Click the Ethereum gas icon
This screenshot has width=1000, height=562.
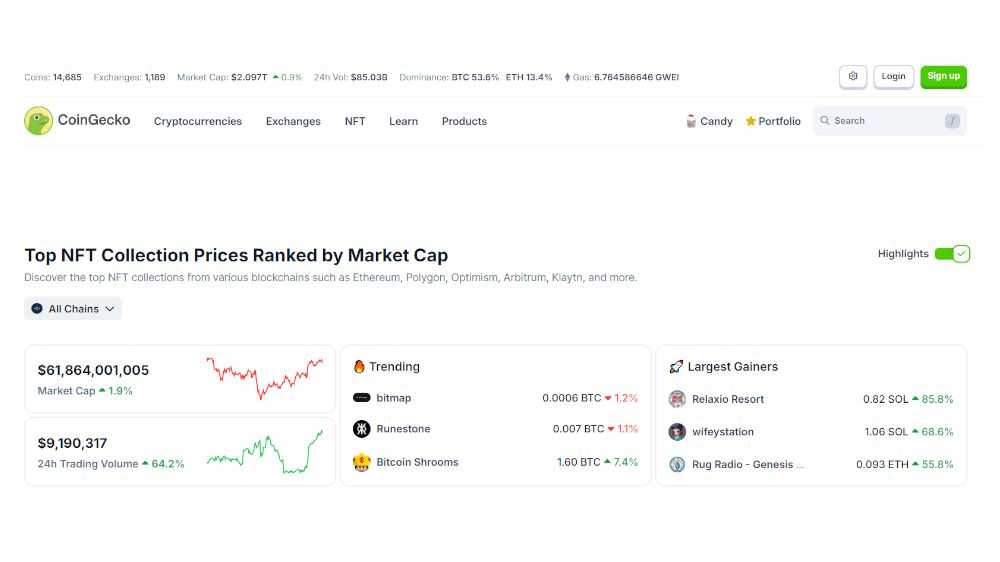pos(567,77)
